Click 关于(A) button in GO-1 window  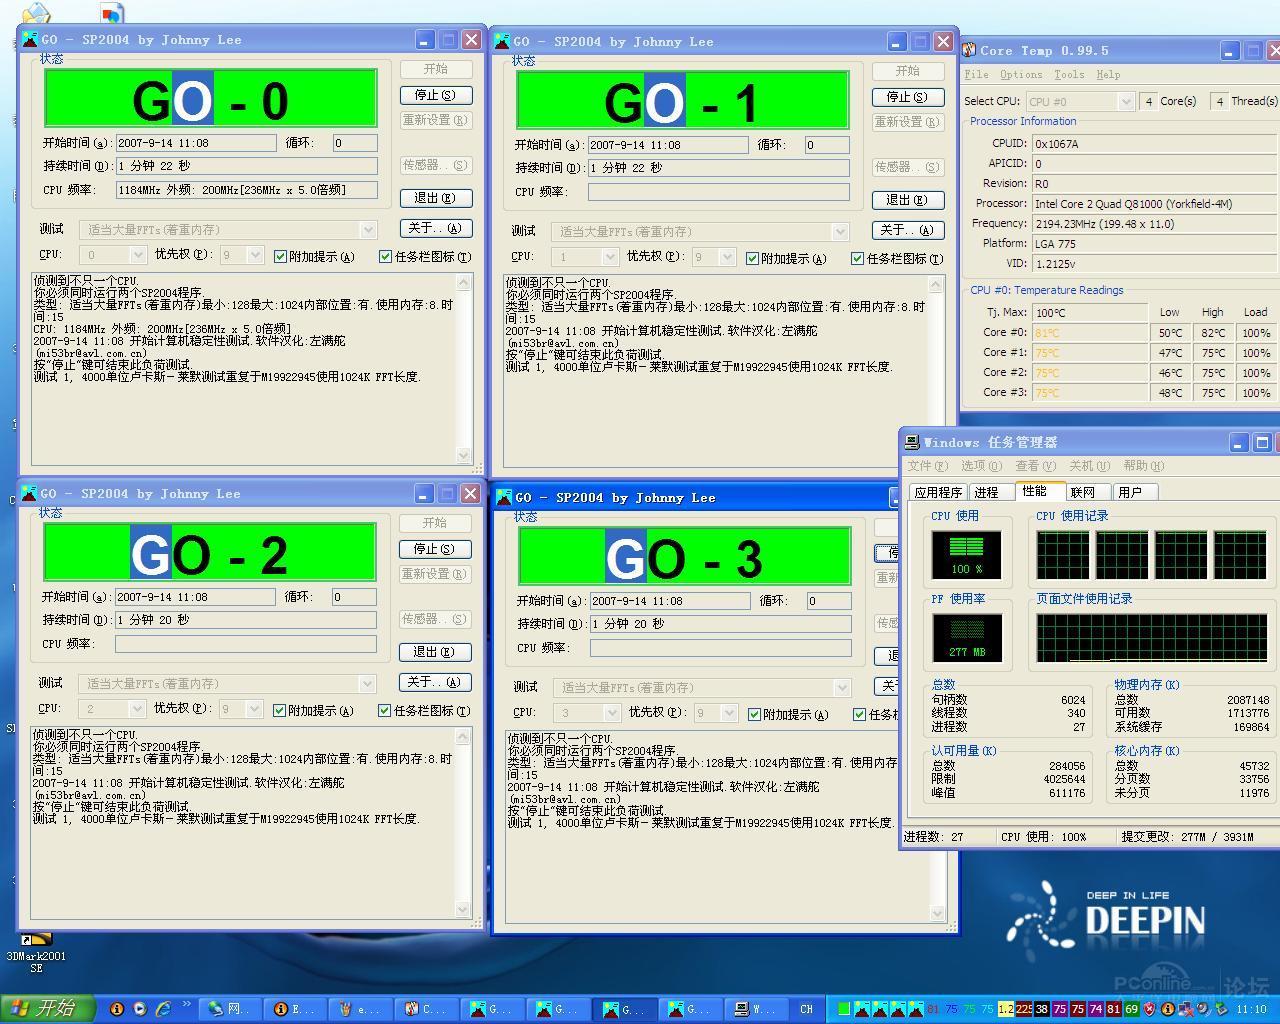(908, 230)
